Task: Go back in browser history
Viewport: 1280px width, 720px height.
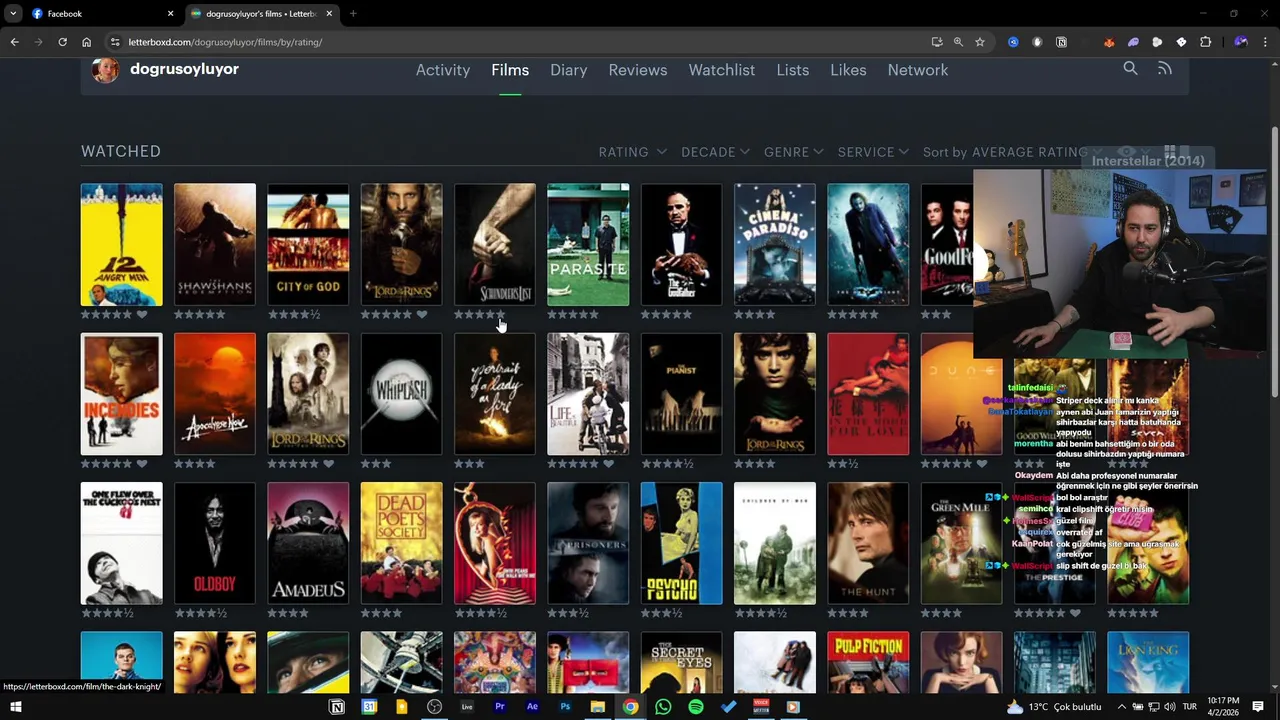Action: tap(14, 42)
